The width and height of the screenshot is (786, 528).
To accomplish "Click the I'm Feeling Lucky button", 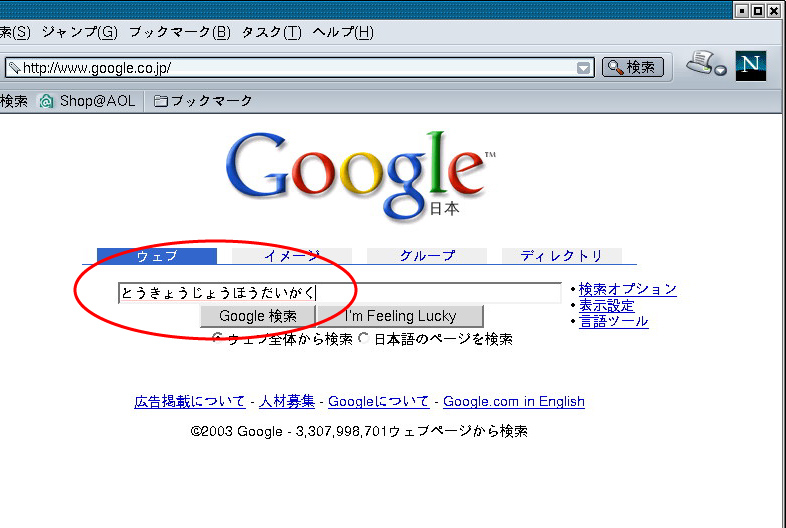I will 401,316.
